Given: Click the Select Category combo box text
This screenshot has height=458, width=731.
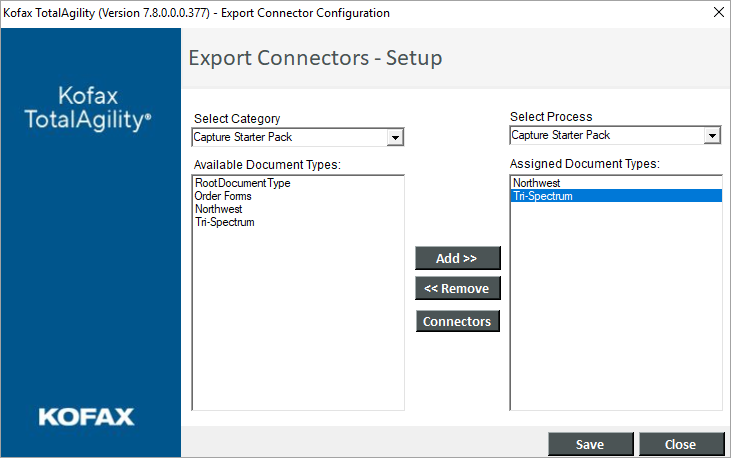Looking at the screenshot, I should pos(288,137).
